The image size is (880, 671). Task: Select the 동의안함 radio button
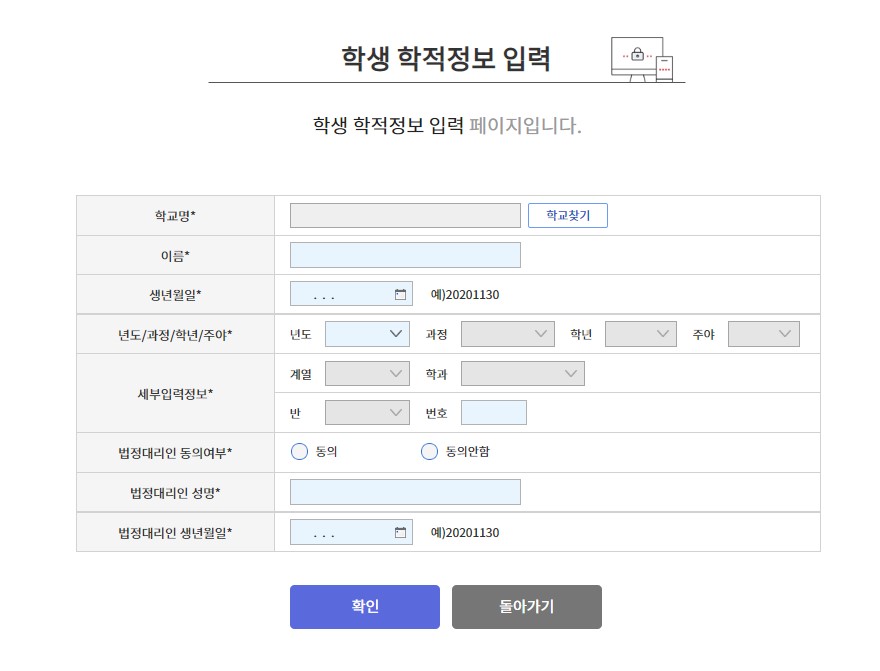pyautogui.click(x=429, y=451)
